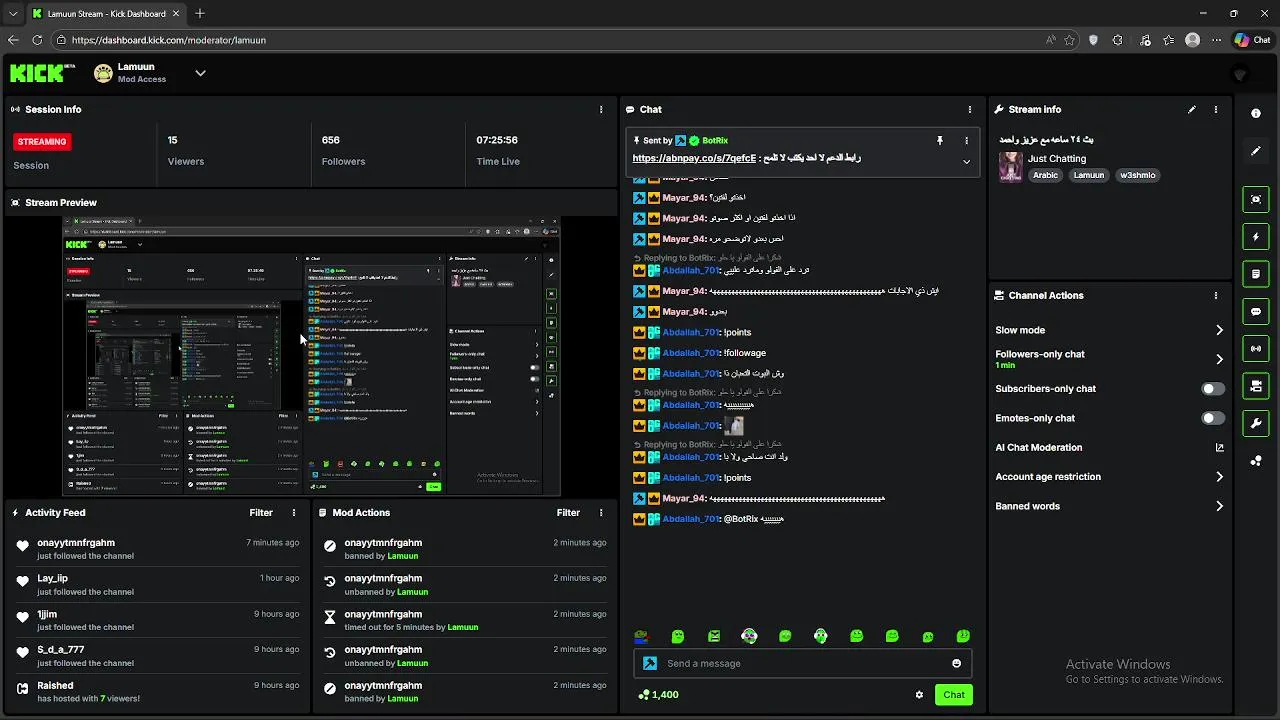Screen dimensions: 1280x720
Task: Reload the page in the browser
Action: pyautogui.click(x=37, y=40)
